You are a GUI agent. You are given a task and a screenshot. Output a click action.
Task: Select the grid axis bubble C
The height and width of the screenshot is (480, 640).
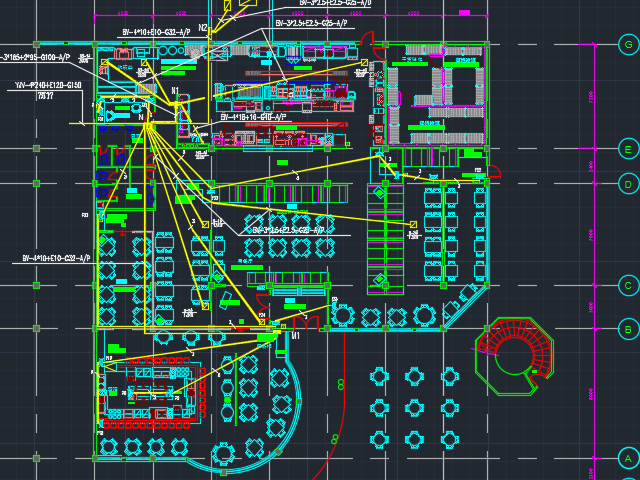[629, 285]
